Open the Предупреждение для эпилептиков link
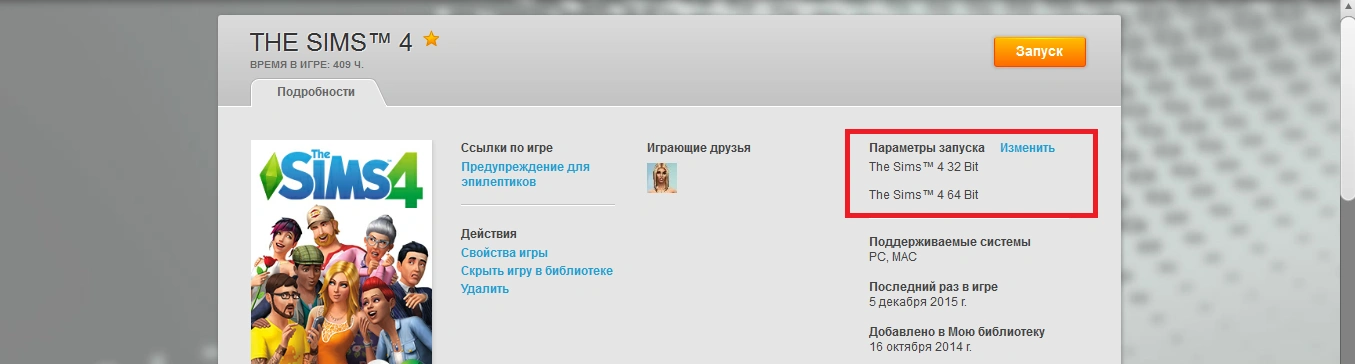The height and width of the screenshot is (364, 1355). tap(525, 174)
